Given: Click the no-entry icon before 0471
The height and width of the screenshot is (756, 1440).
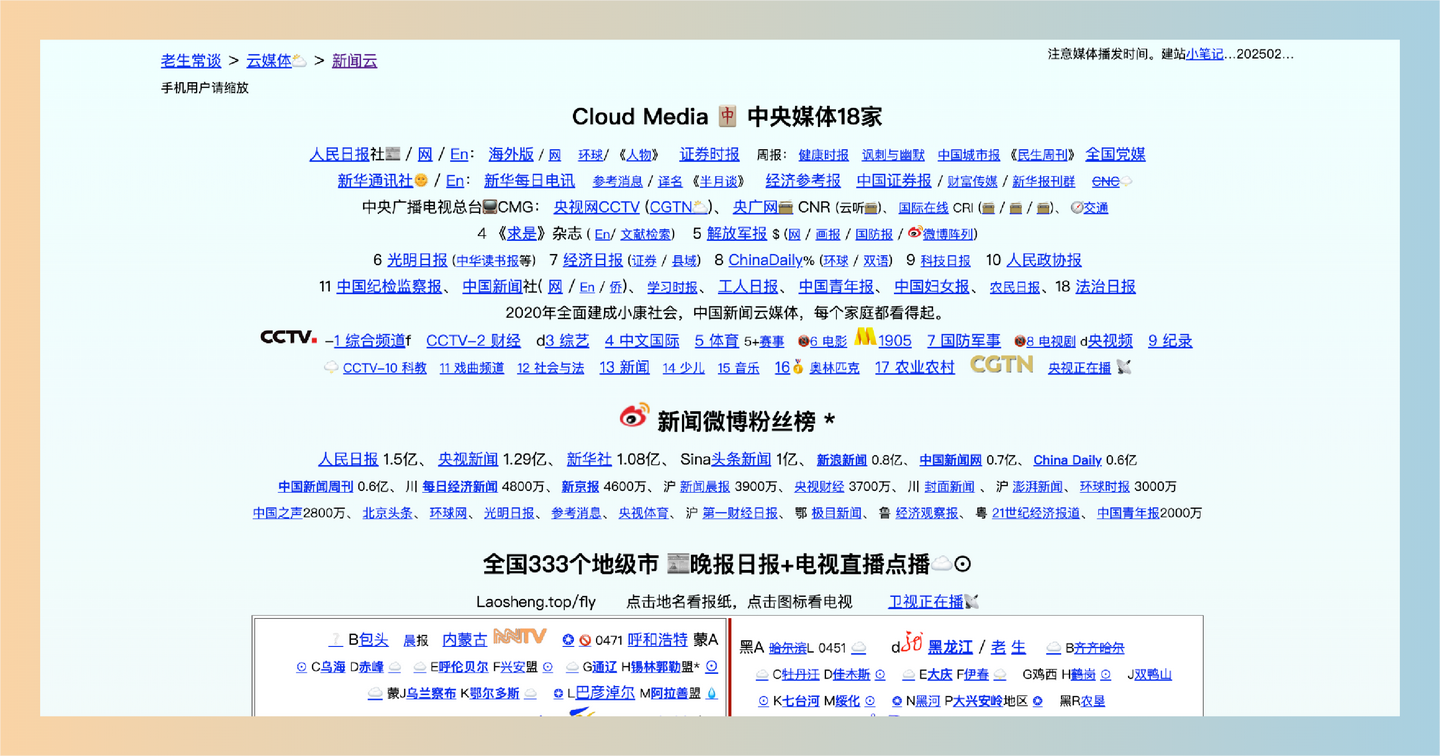Looking at the screenshot, I should (585, 640).
